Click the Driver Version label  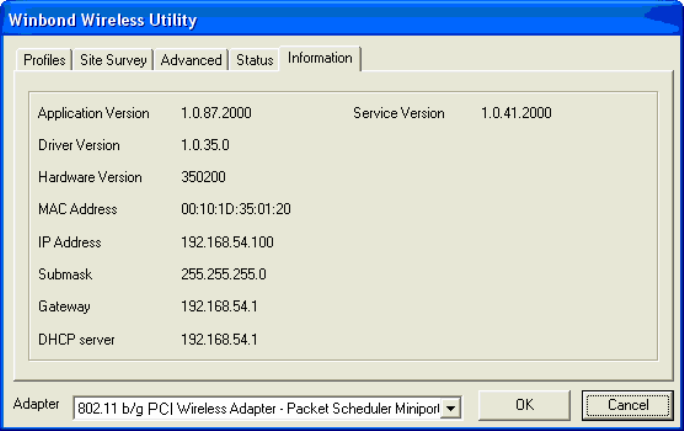79,145
